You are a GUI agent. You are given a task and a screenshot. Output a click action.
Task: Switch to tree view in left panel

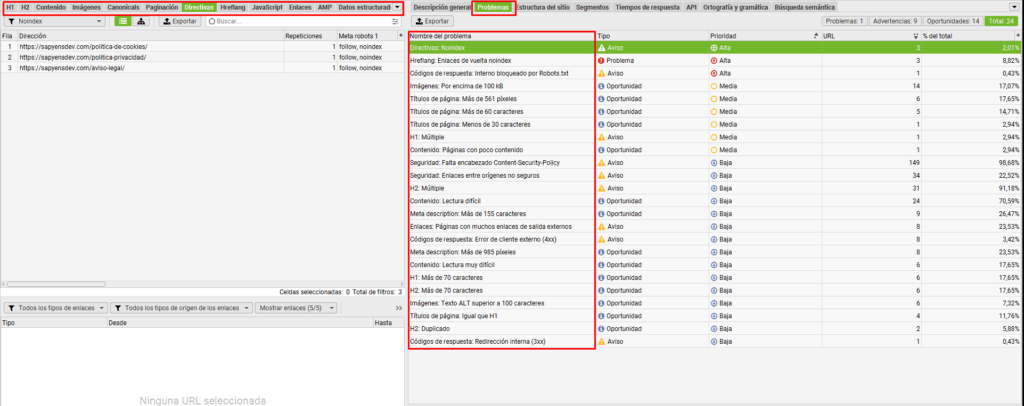(x=141, y=22)
